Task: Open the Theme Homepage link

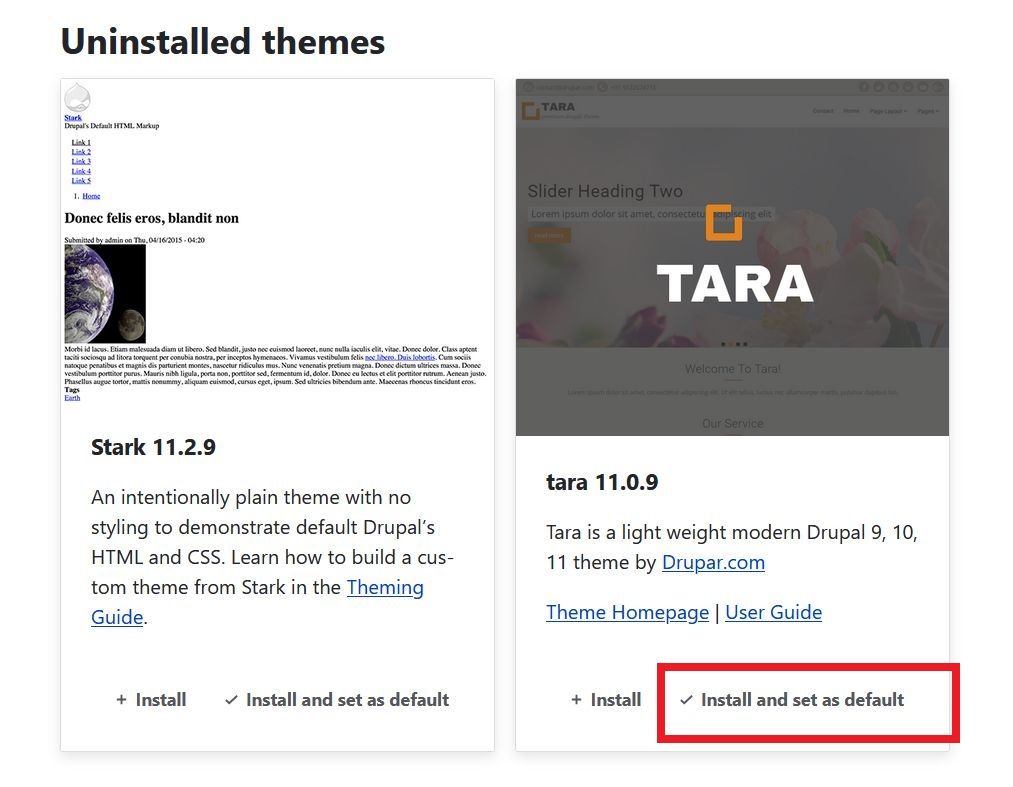Action: coord(628,612)
